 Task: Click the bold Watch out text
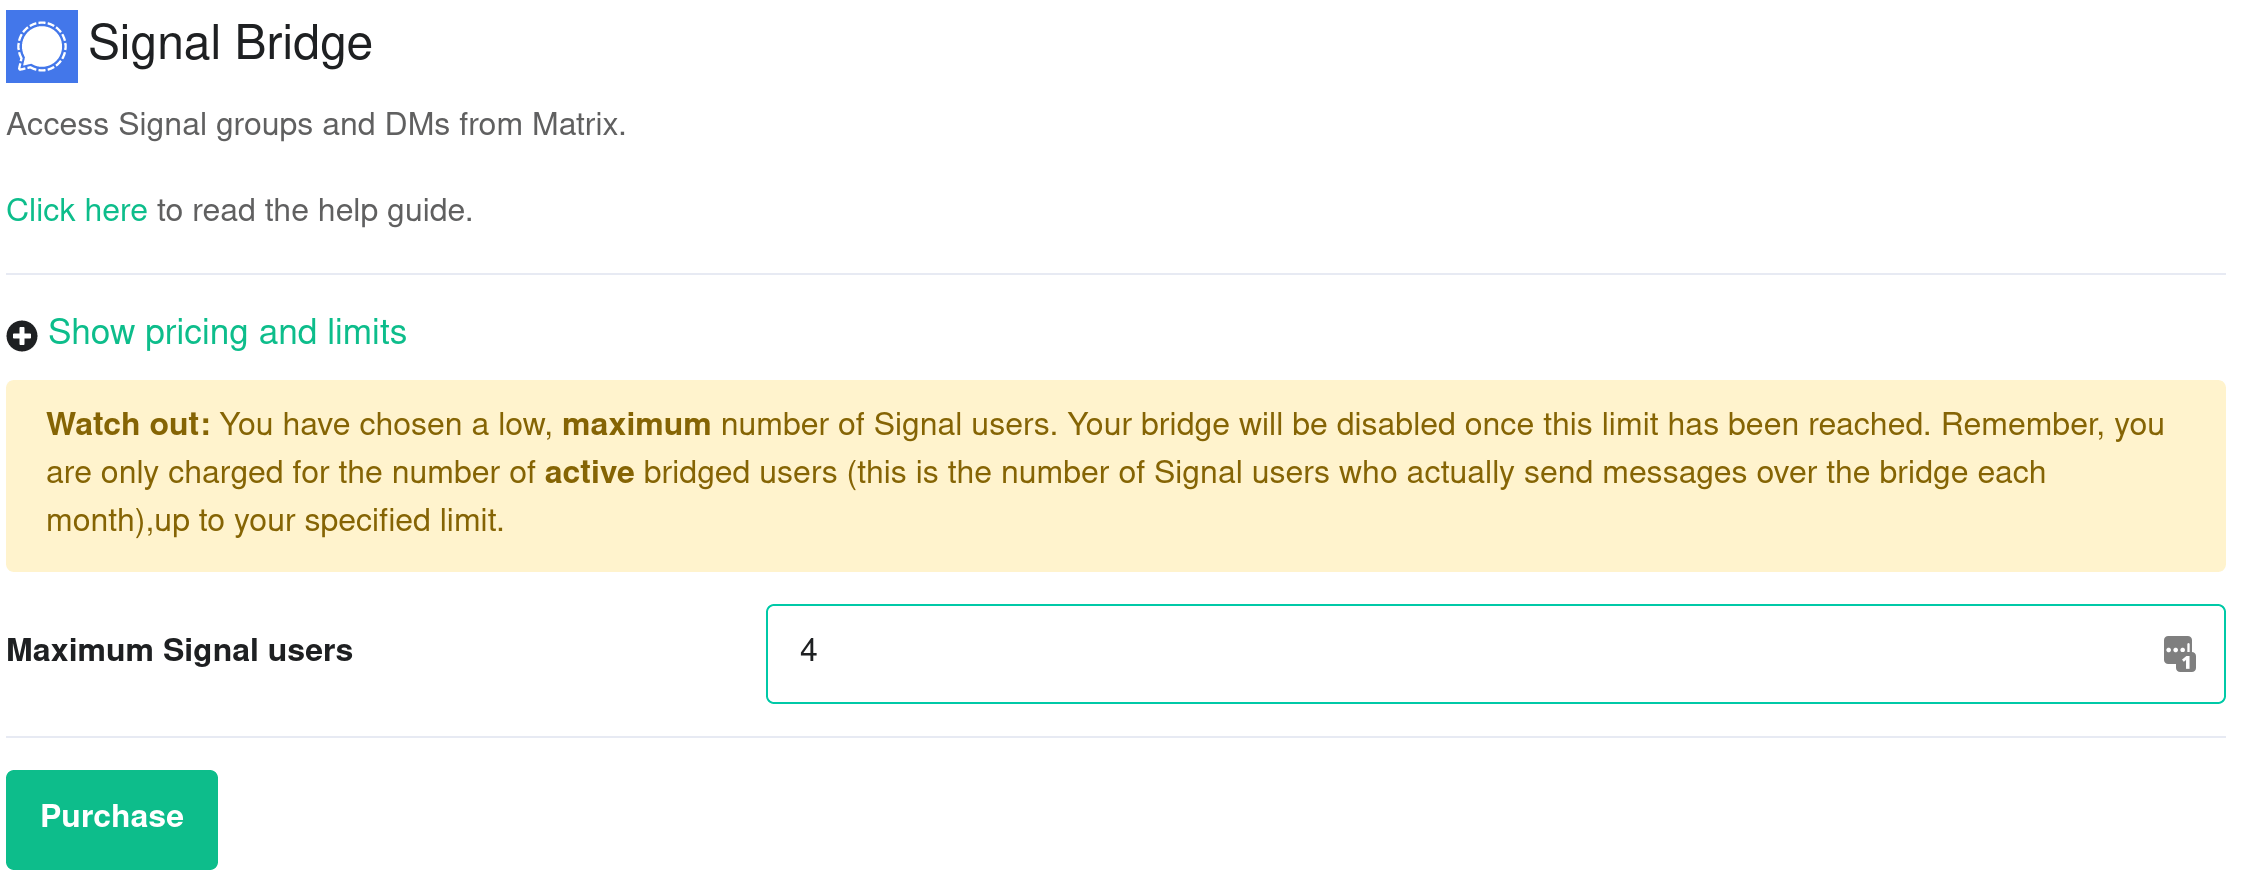click(128, 424)
